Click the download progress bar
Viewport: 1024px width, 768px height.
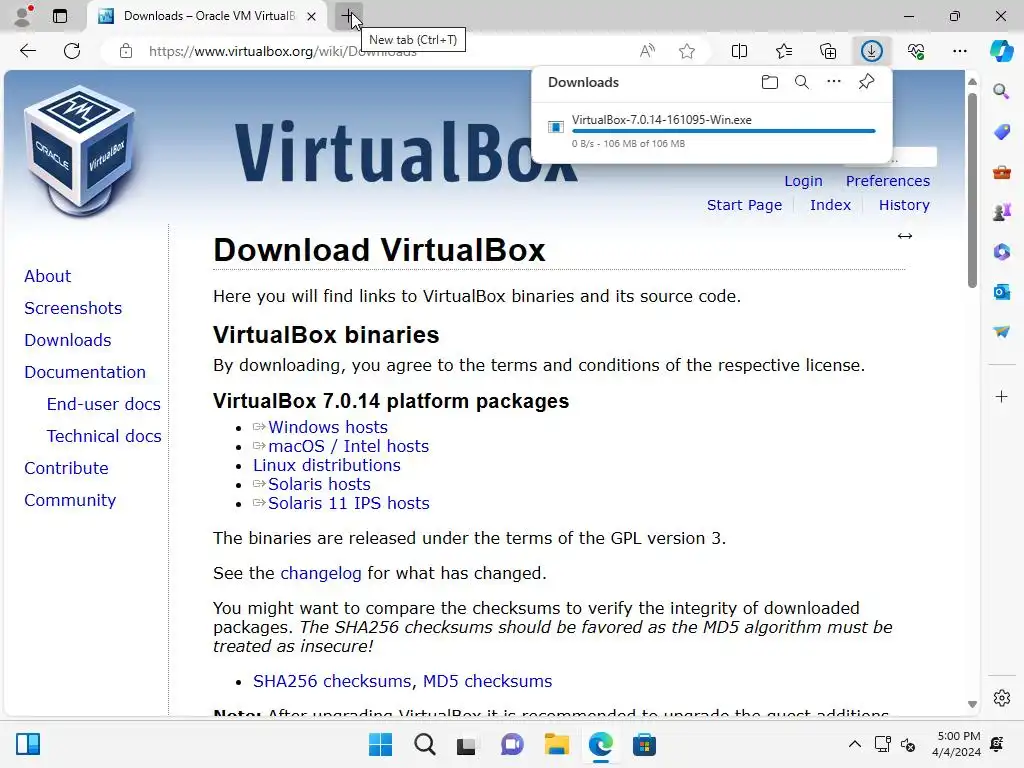click(723, 131)
